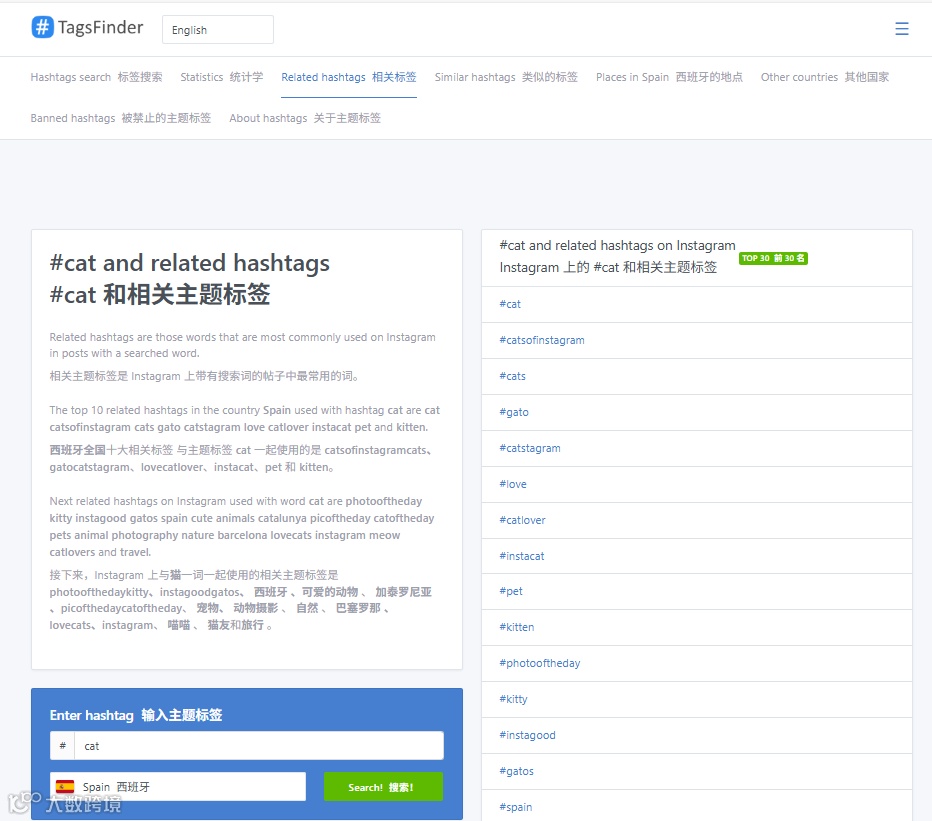Viewport: 932px width, 821px height.
Task: Click the Spain flag icon
Action: coord(65,787)
